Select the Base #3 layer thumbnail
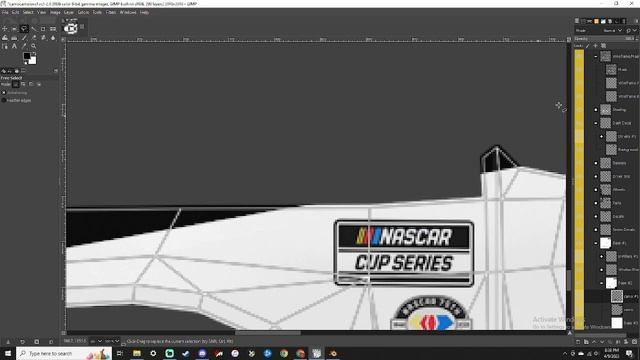 pos(617,323)
